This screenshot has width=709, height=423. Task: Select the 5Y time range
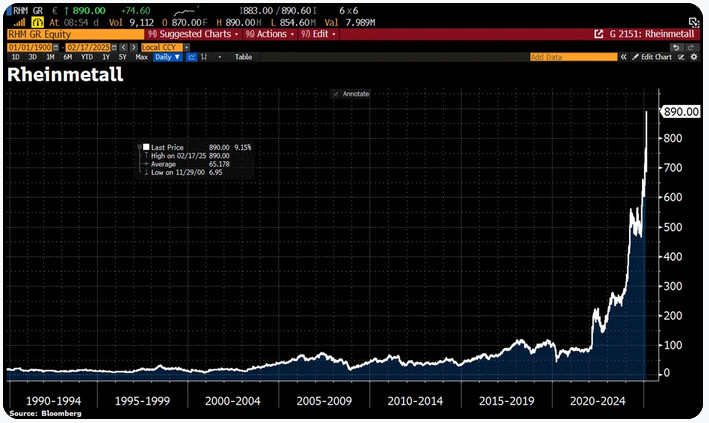(x=123, y=57)
